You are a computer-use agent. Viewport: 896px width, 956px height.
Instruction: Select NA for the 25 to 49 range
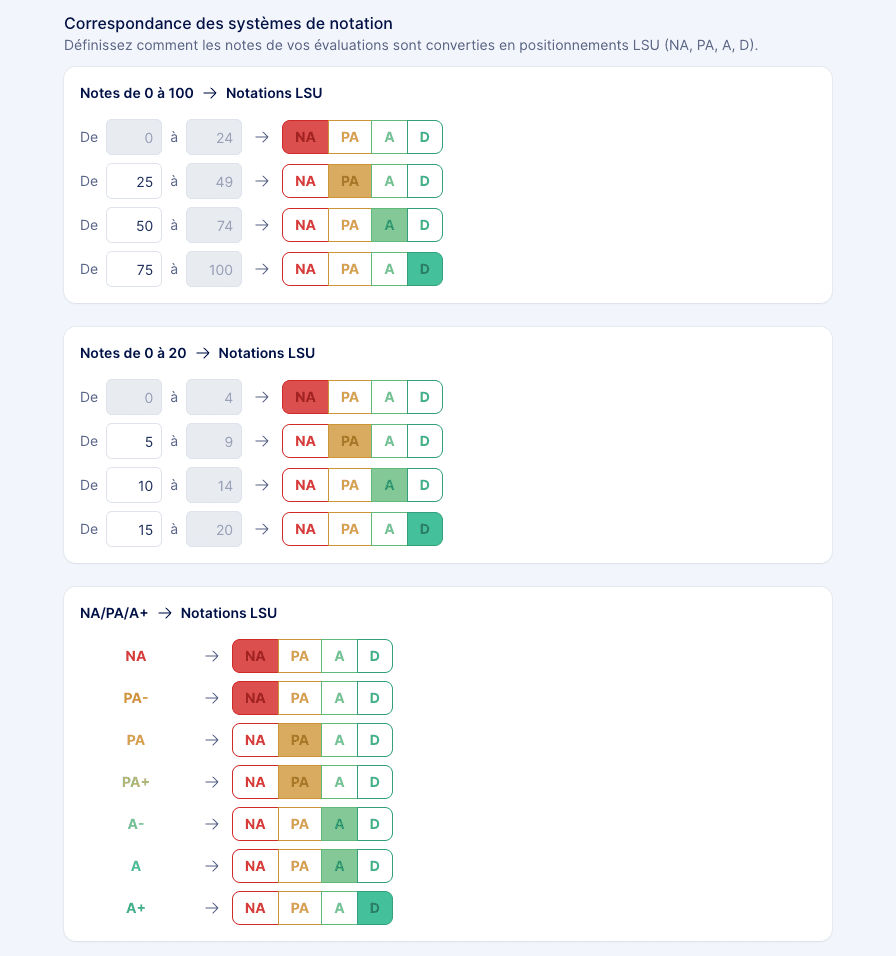tap(305, 181)
